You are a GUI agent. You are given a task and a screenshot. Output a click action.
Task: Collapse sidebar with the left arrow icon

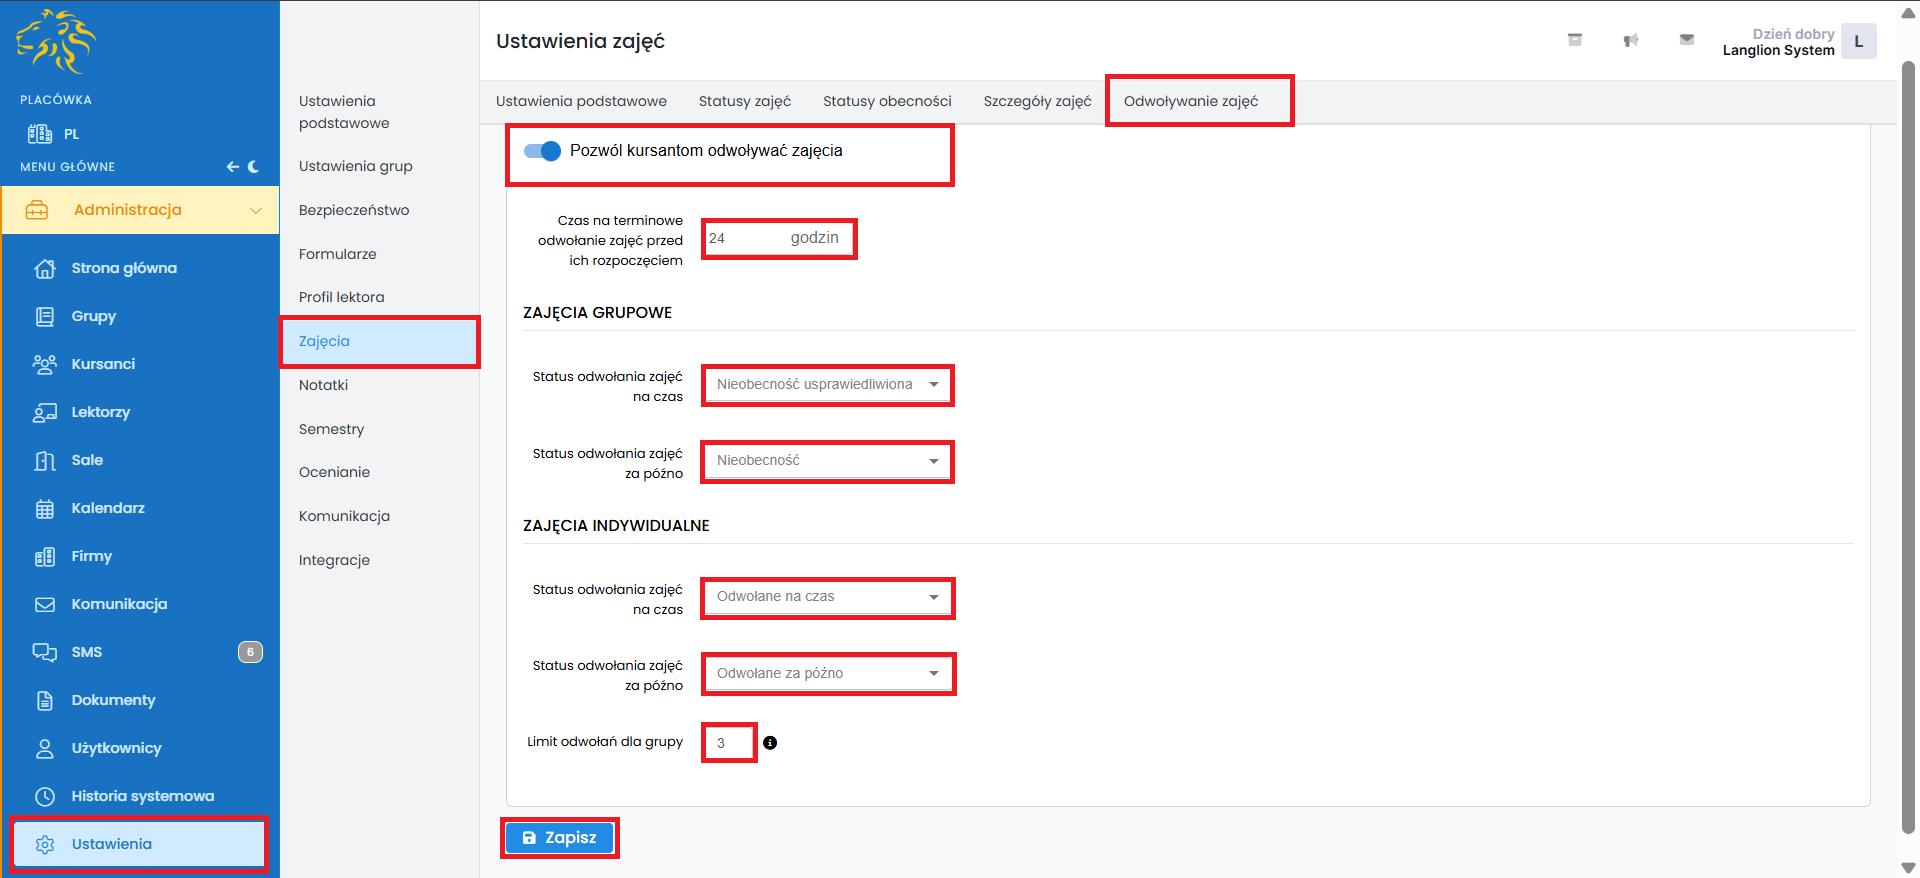[232, 167]
